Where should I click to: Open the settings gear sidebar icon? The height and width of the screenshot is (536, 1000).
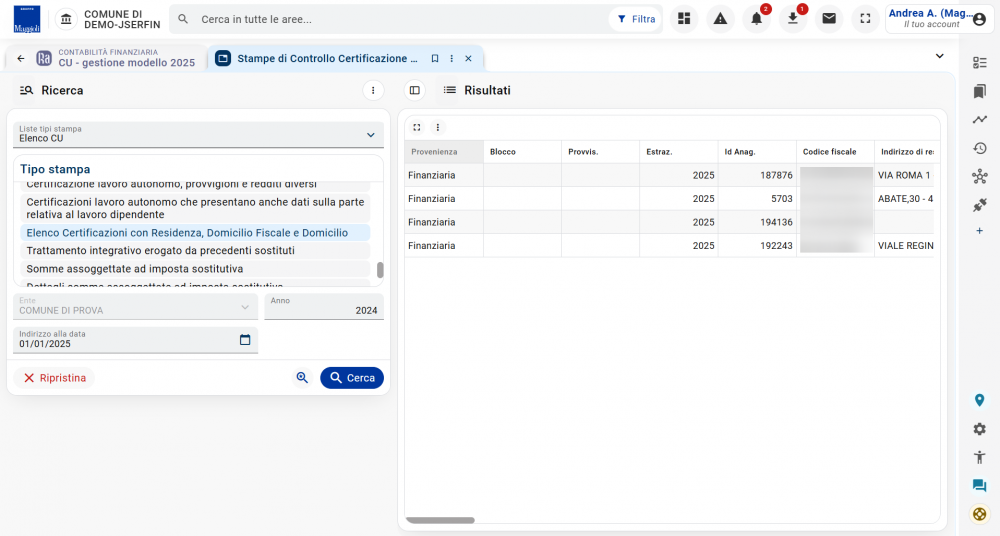coord(980,429)
